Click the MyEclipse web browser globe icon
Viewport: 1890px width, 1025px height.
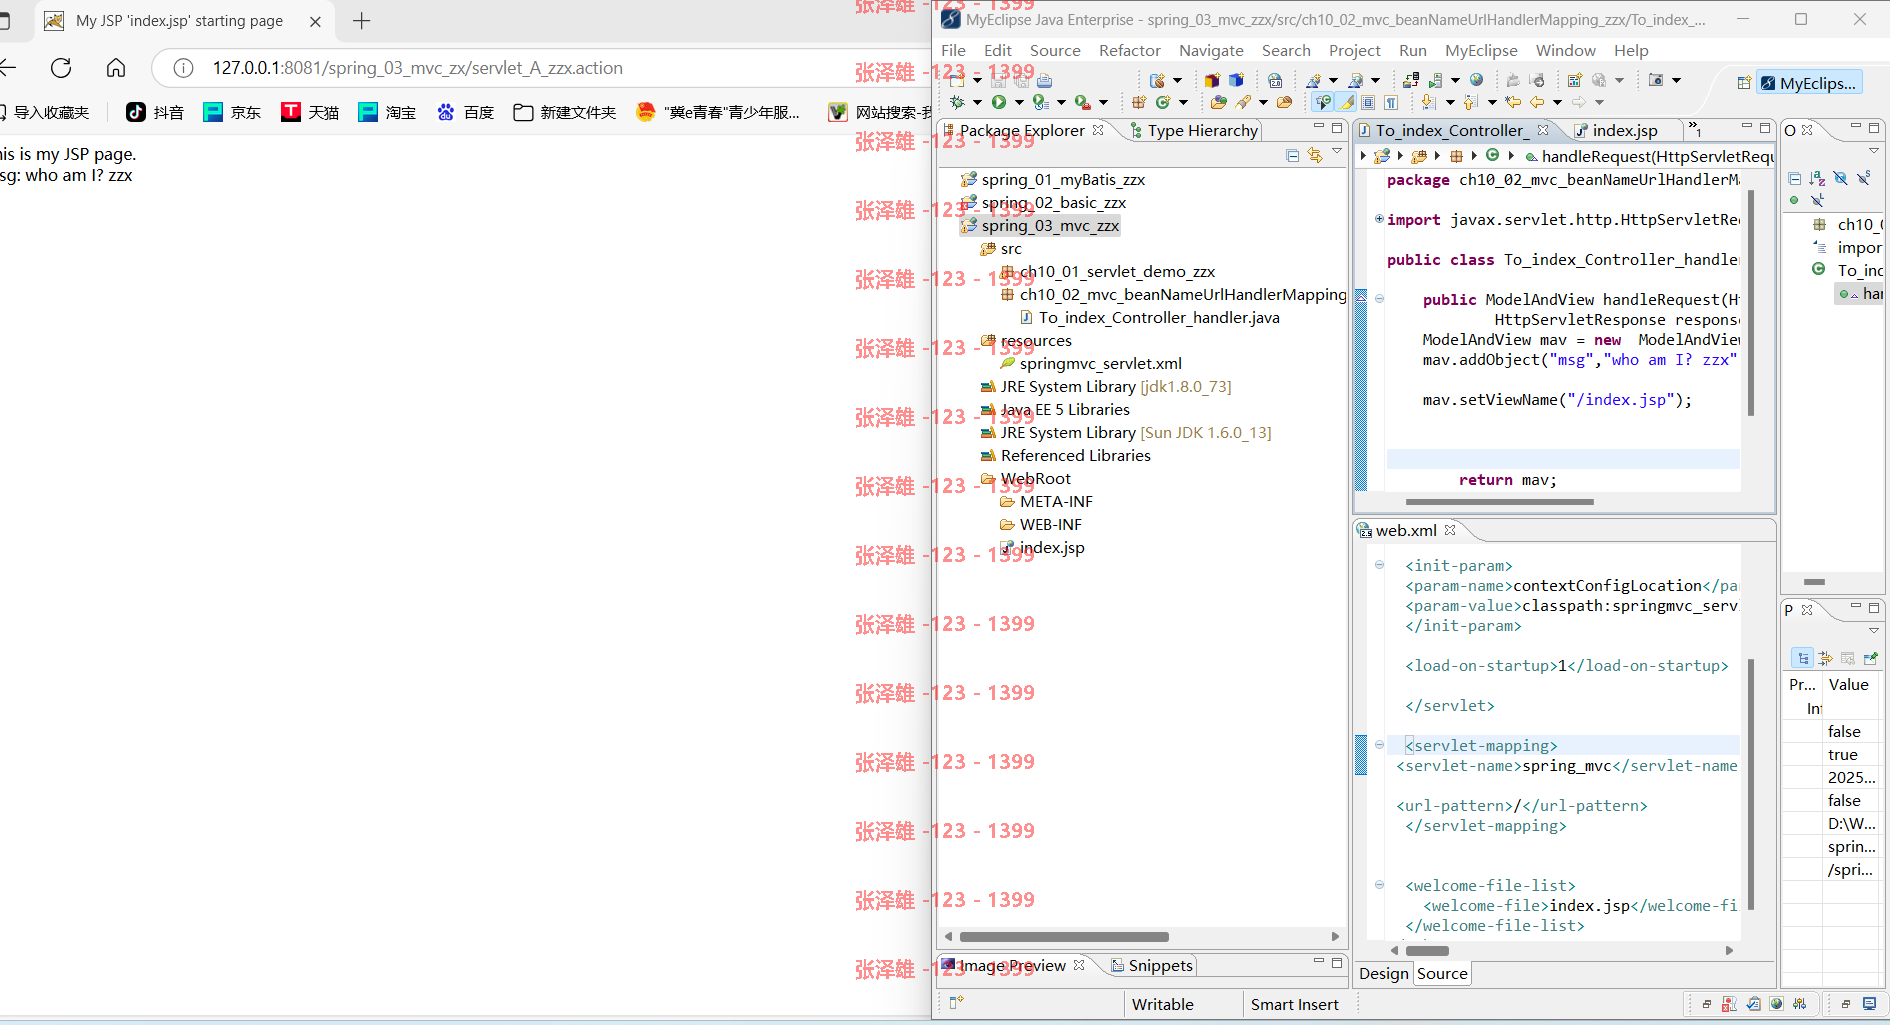(1476, 80)
